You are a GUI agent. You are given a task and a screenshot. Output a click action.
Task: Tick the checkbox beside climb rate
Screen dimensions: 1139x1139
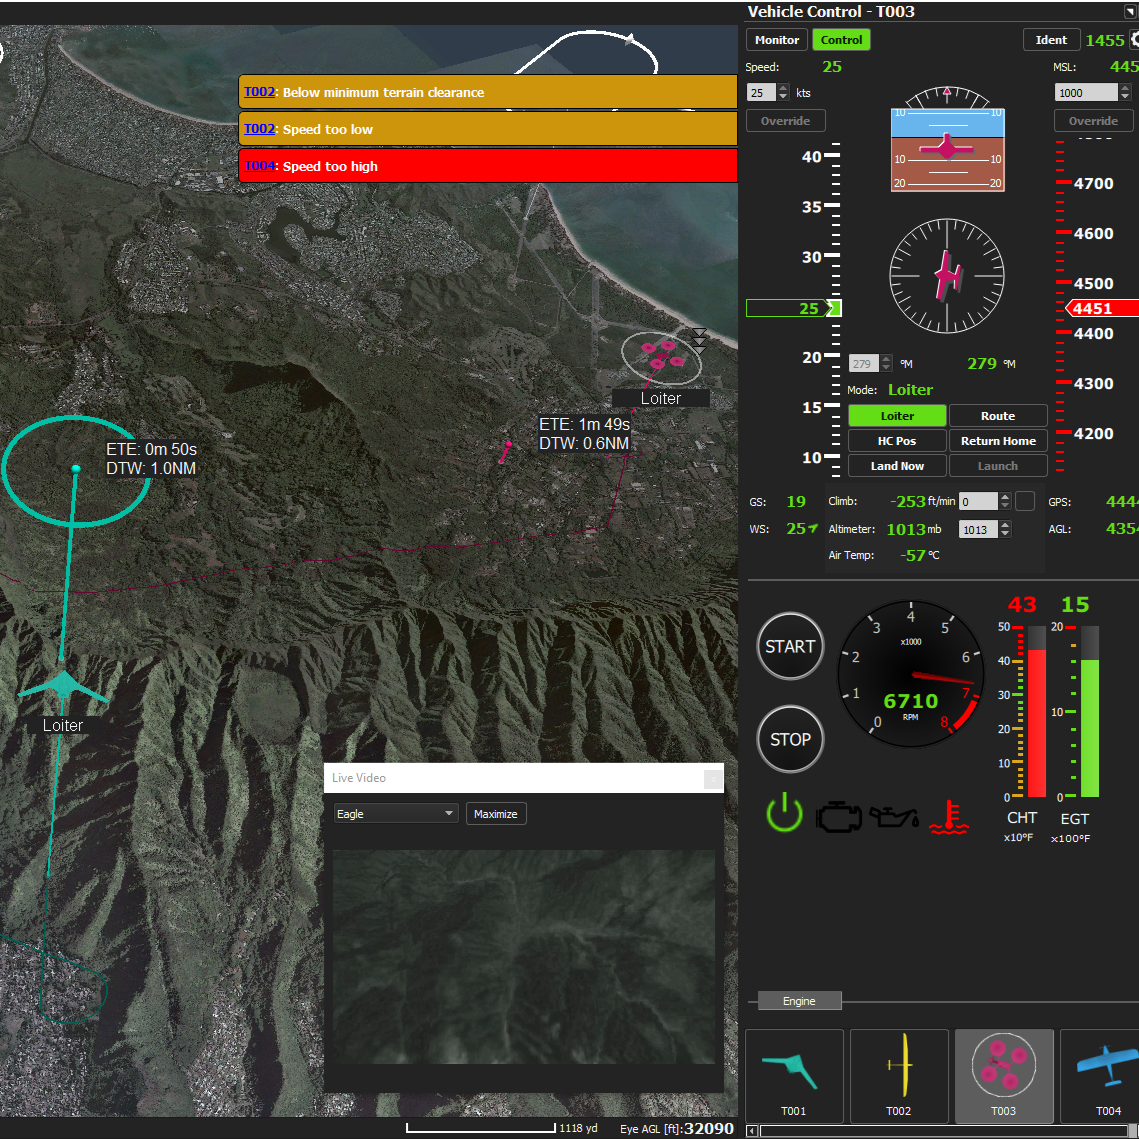click(x=1025, y=501)
